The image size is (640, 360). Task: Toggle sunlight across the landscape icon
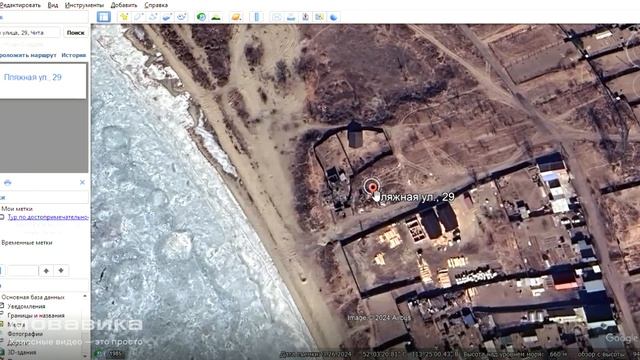216,17
